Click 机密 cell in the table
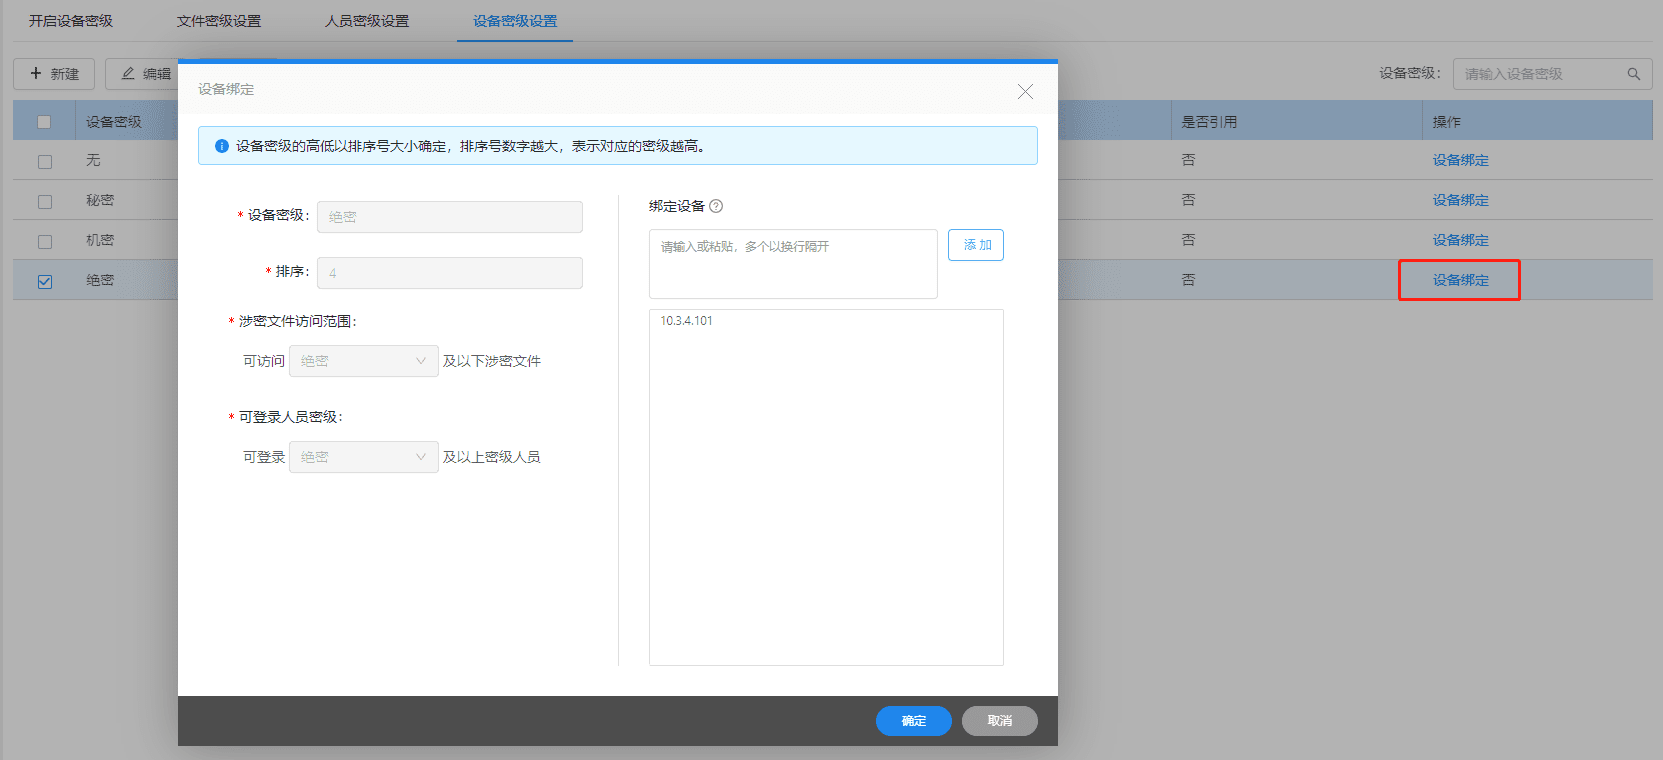The width and height of the screenshot is (1663, 760). [x=100, y=240]
